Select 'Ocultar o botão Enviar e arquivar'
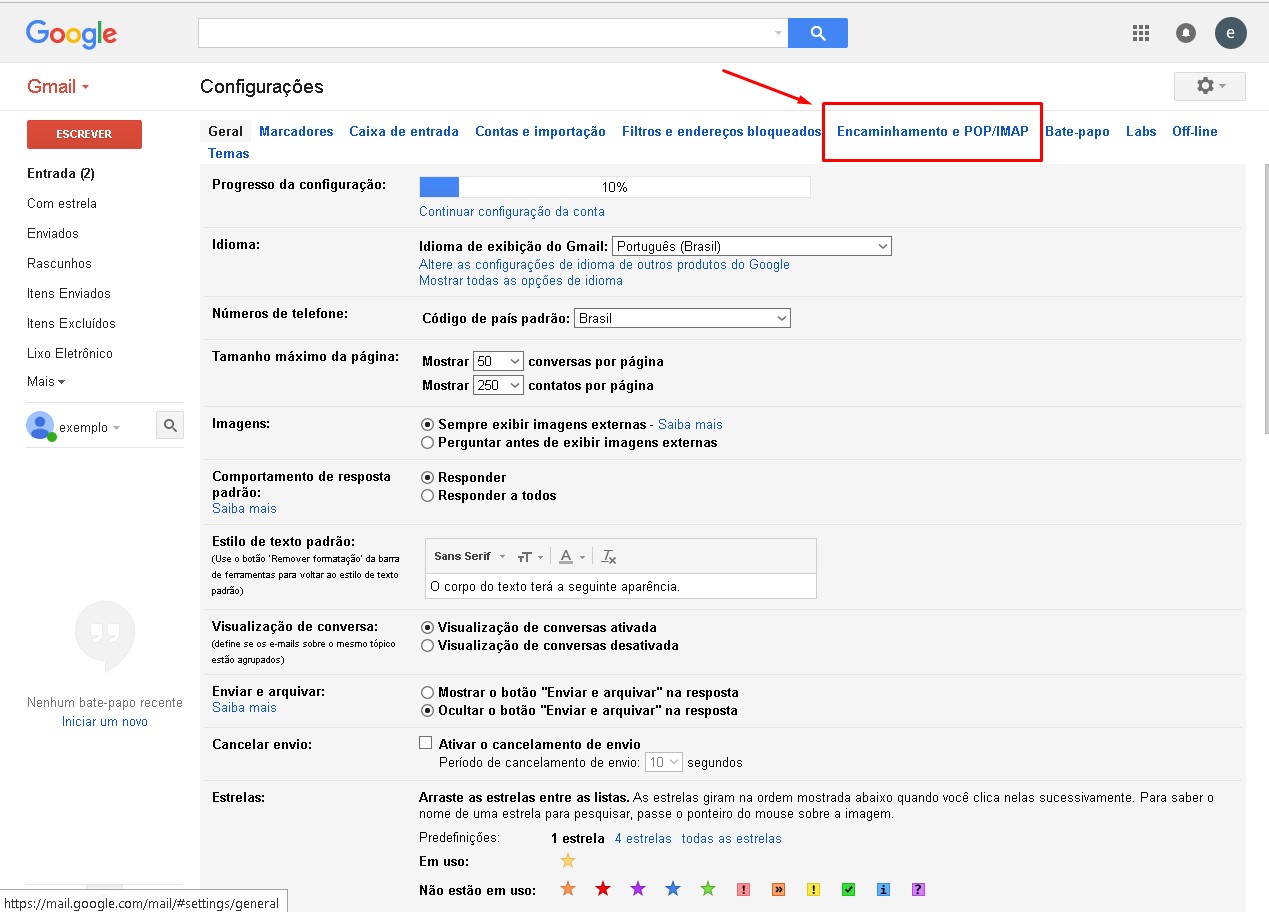1269x912 pixels. pyautogui.click(x=428, y=710)
